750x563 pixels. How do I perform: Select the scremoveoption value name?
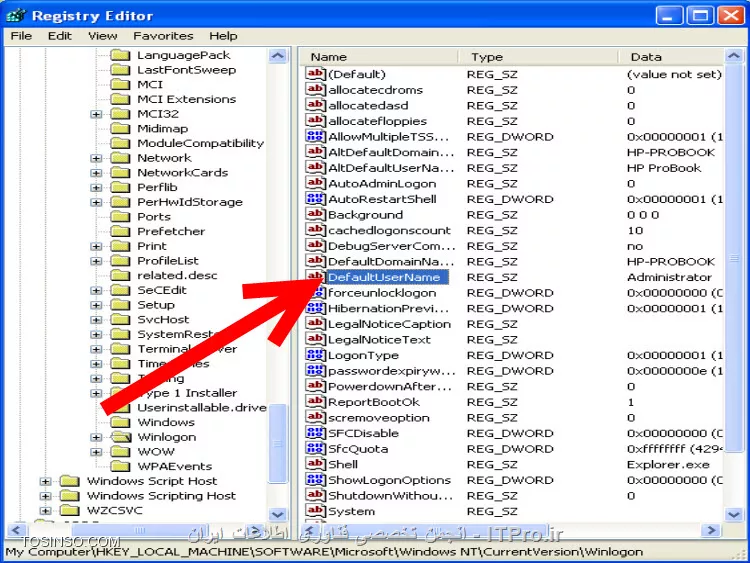click(379, 418)
